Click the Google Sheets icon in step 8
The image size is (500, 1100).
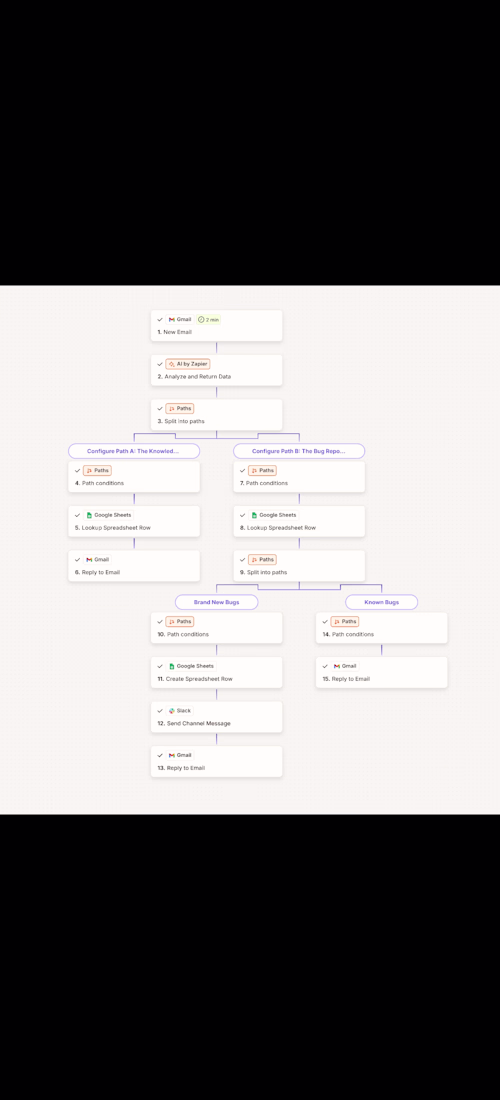click(x=255, y=515)
